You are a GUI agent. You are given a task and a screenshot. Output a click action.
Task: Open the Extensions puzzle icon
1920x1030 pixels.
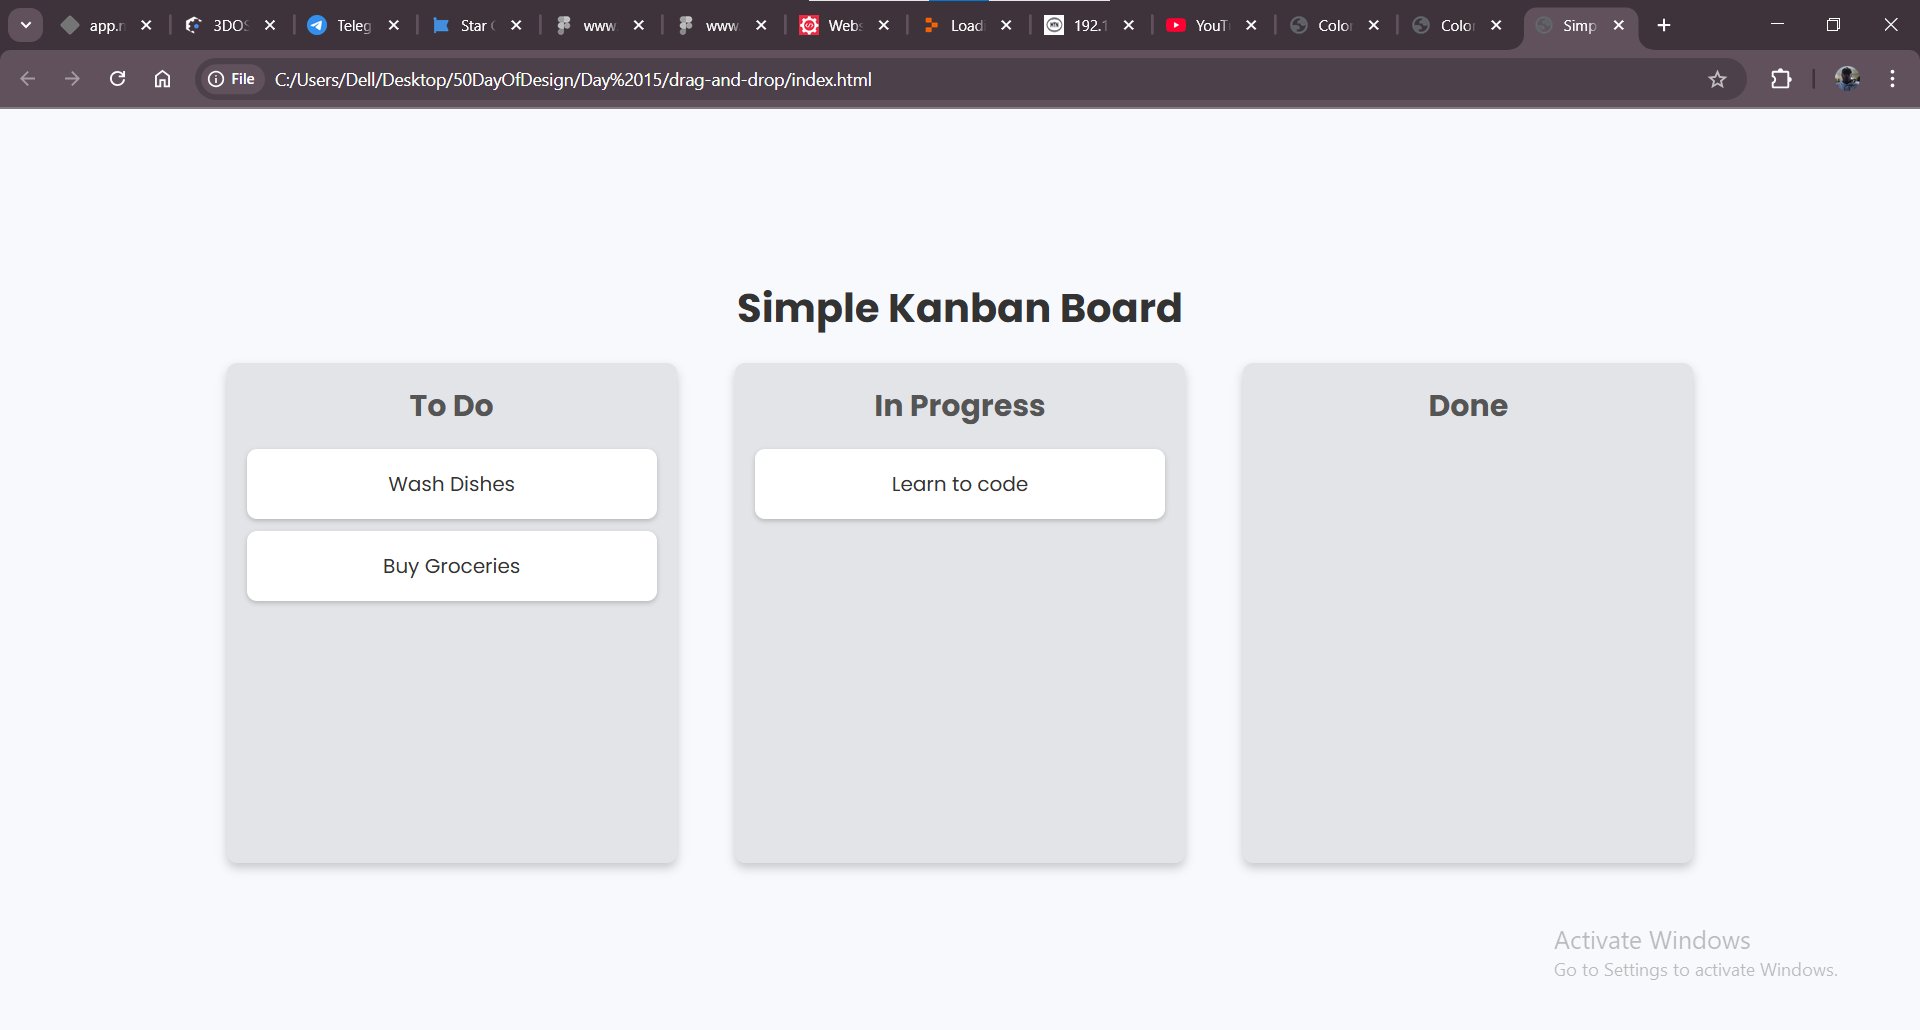coord(1781,79)
